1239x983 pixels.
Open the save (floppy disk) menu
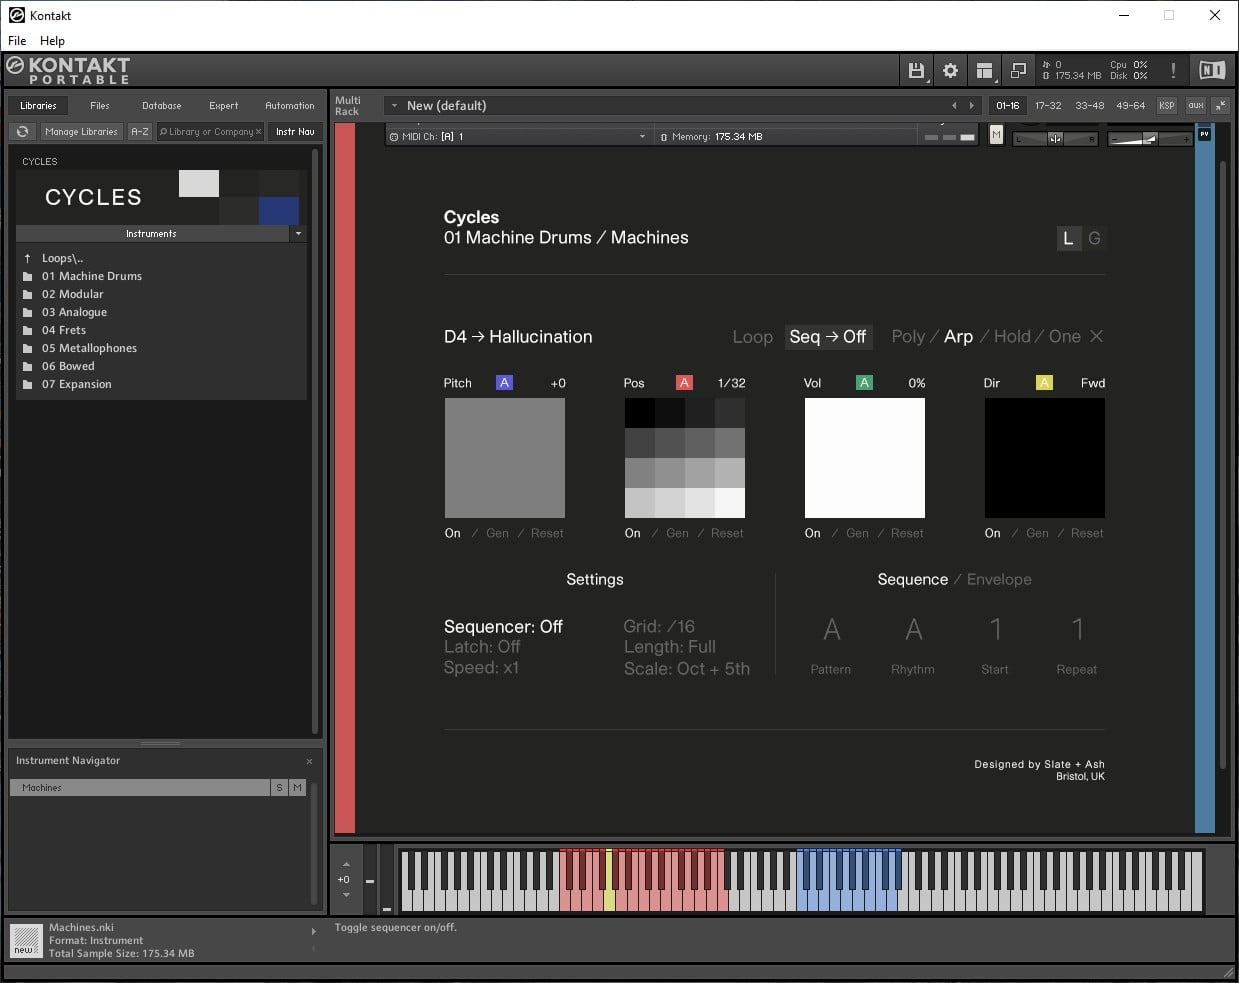[x=916, y=70]
